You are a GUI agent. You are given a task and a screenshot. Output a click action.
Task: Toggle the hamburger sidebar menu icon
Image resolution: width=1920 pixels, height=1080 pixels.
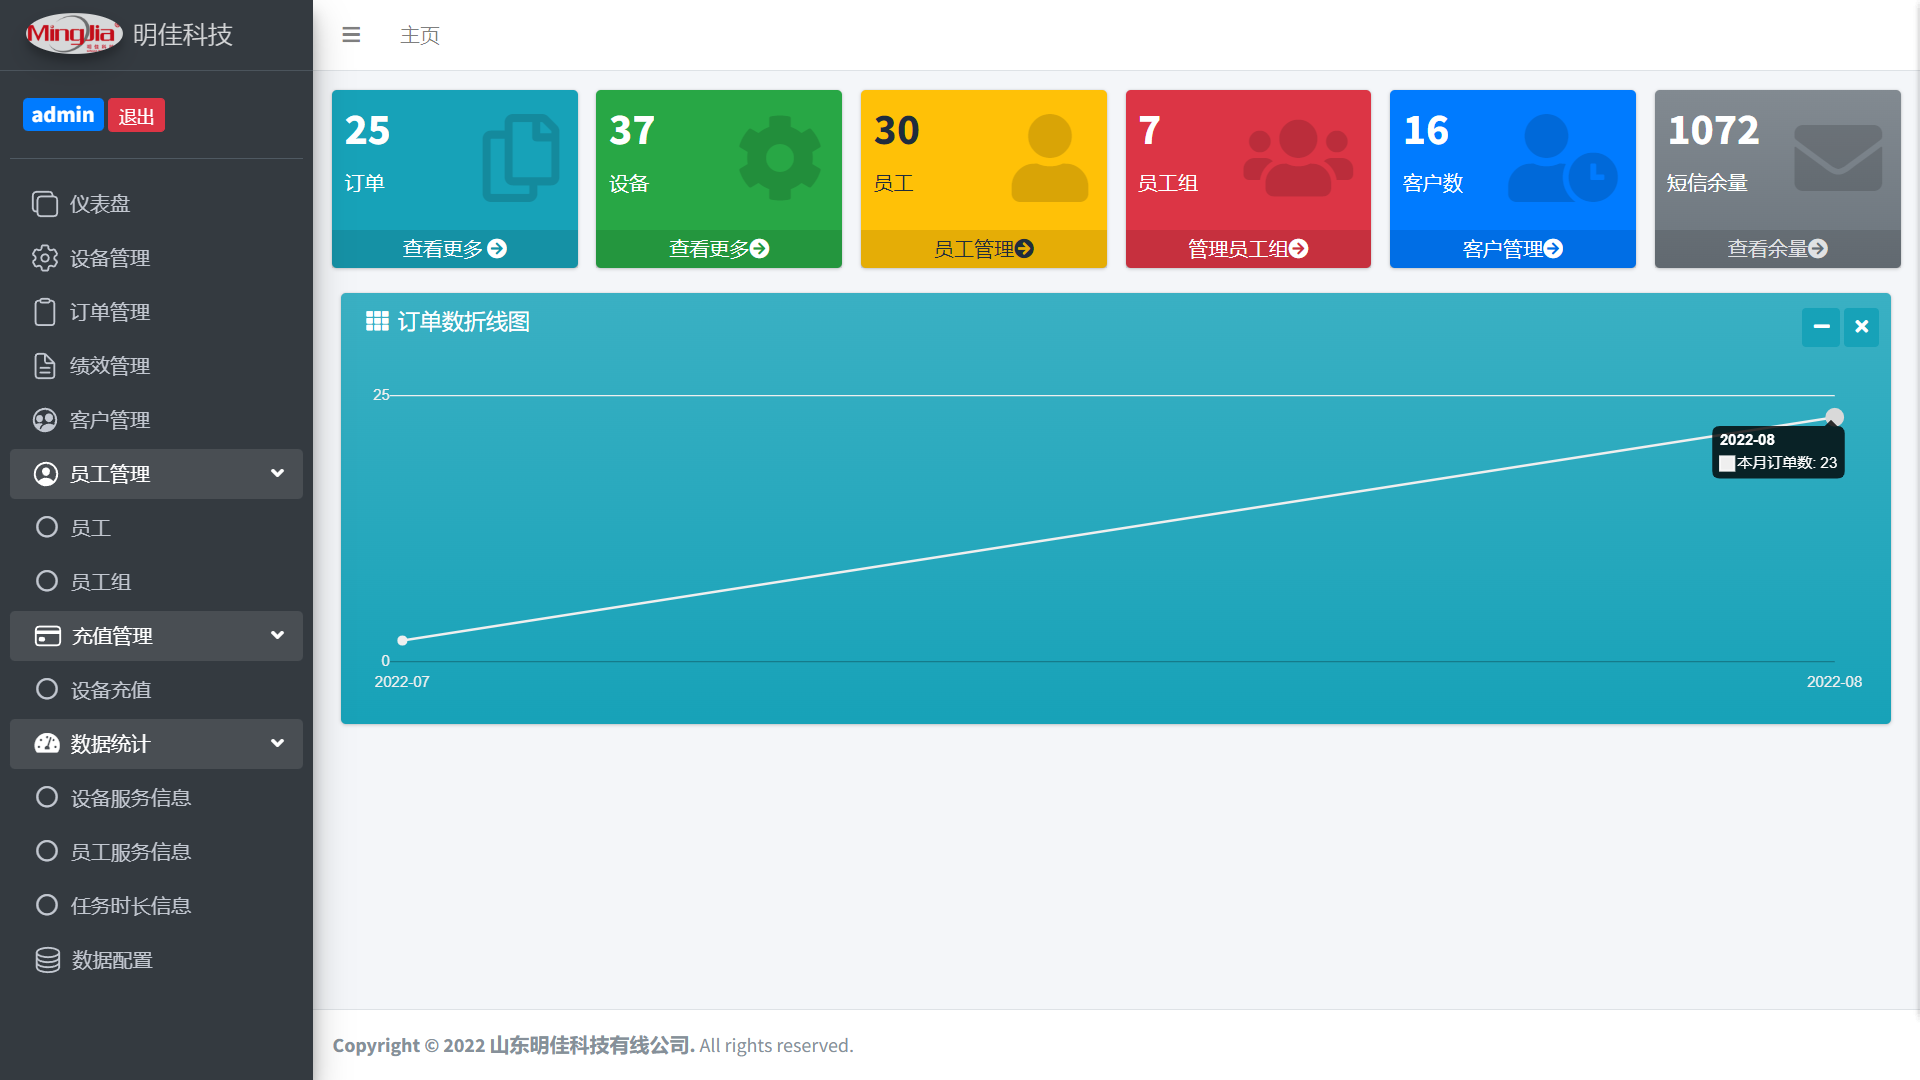point(351,35)
